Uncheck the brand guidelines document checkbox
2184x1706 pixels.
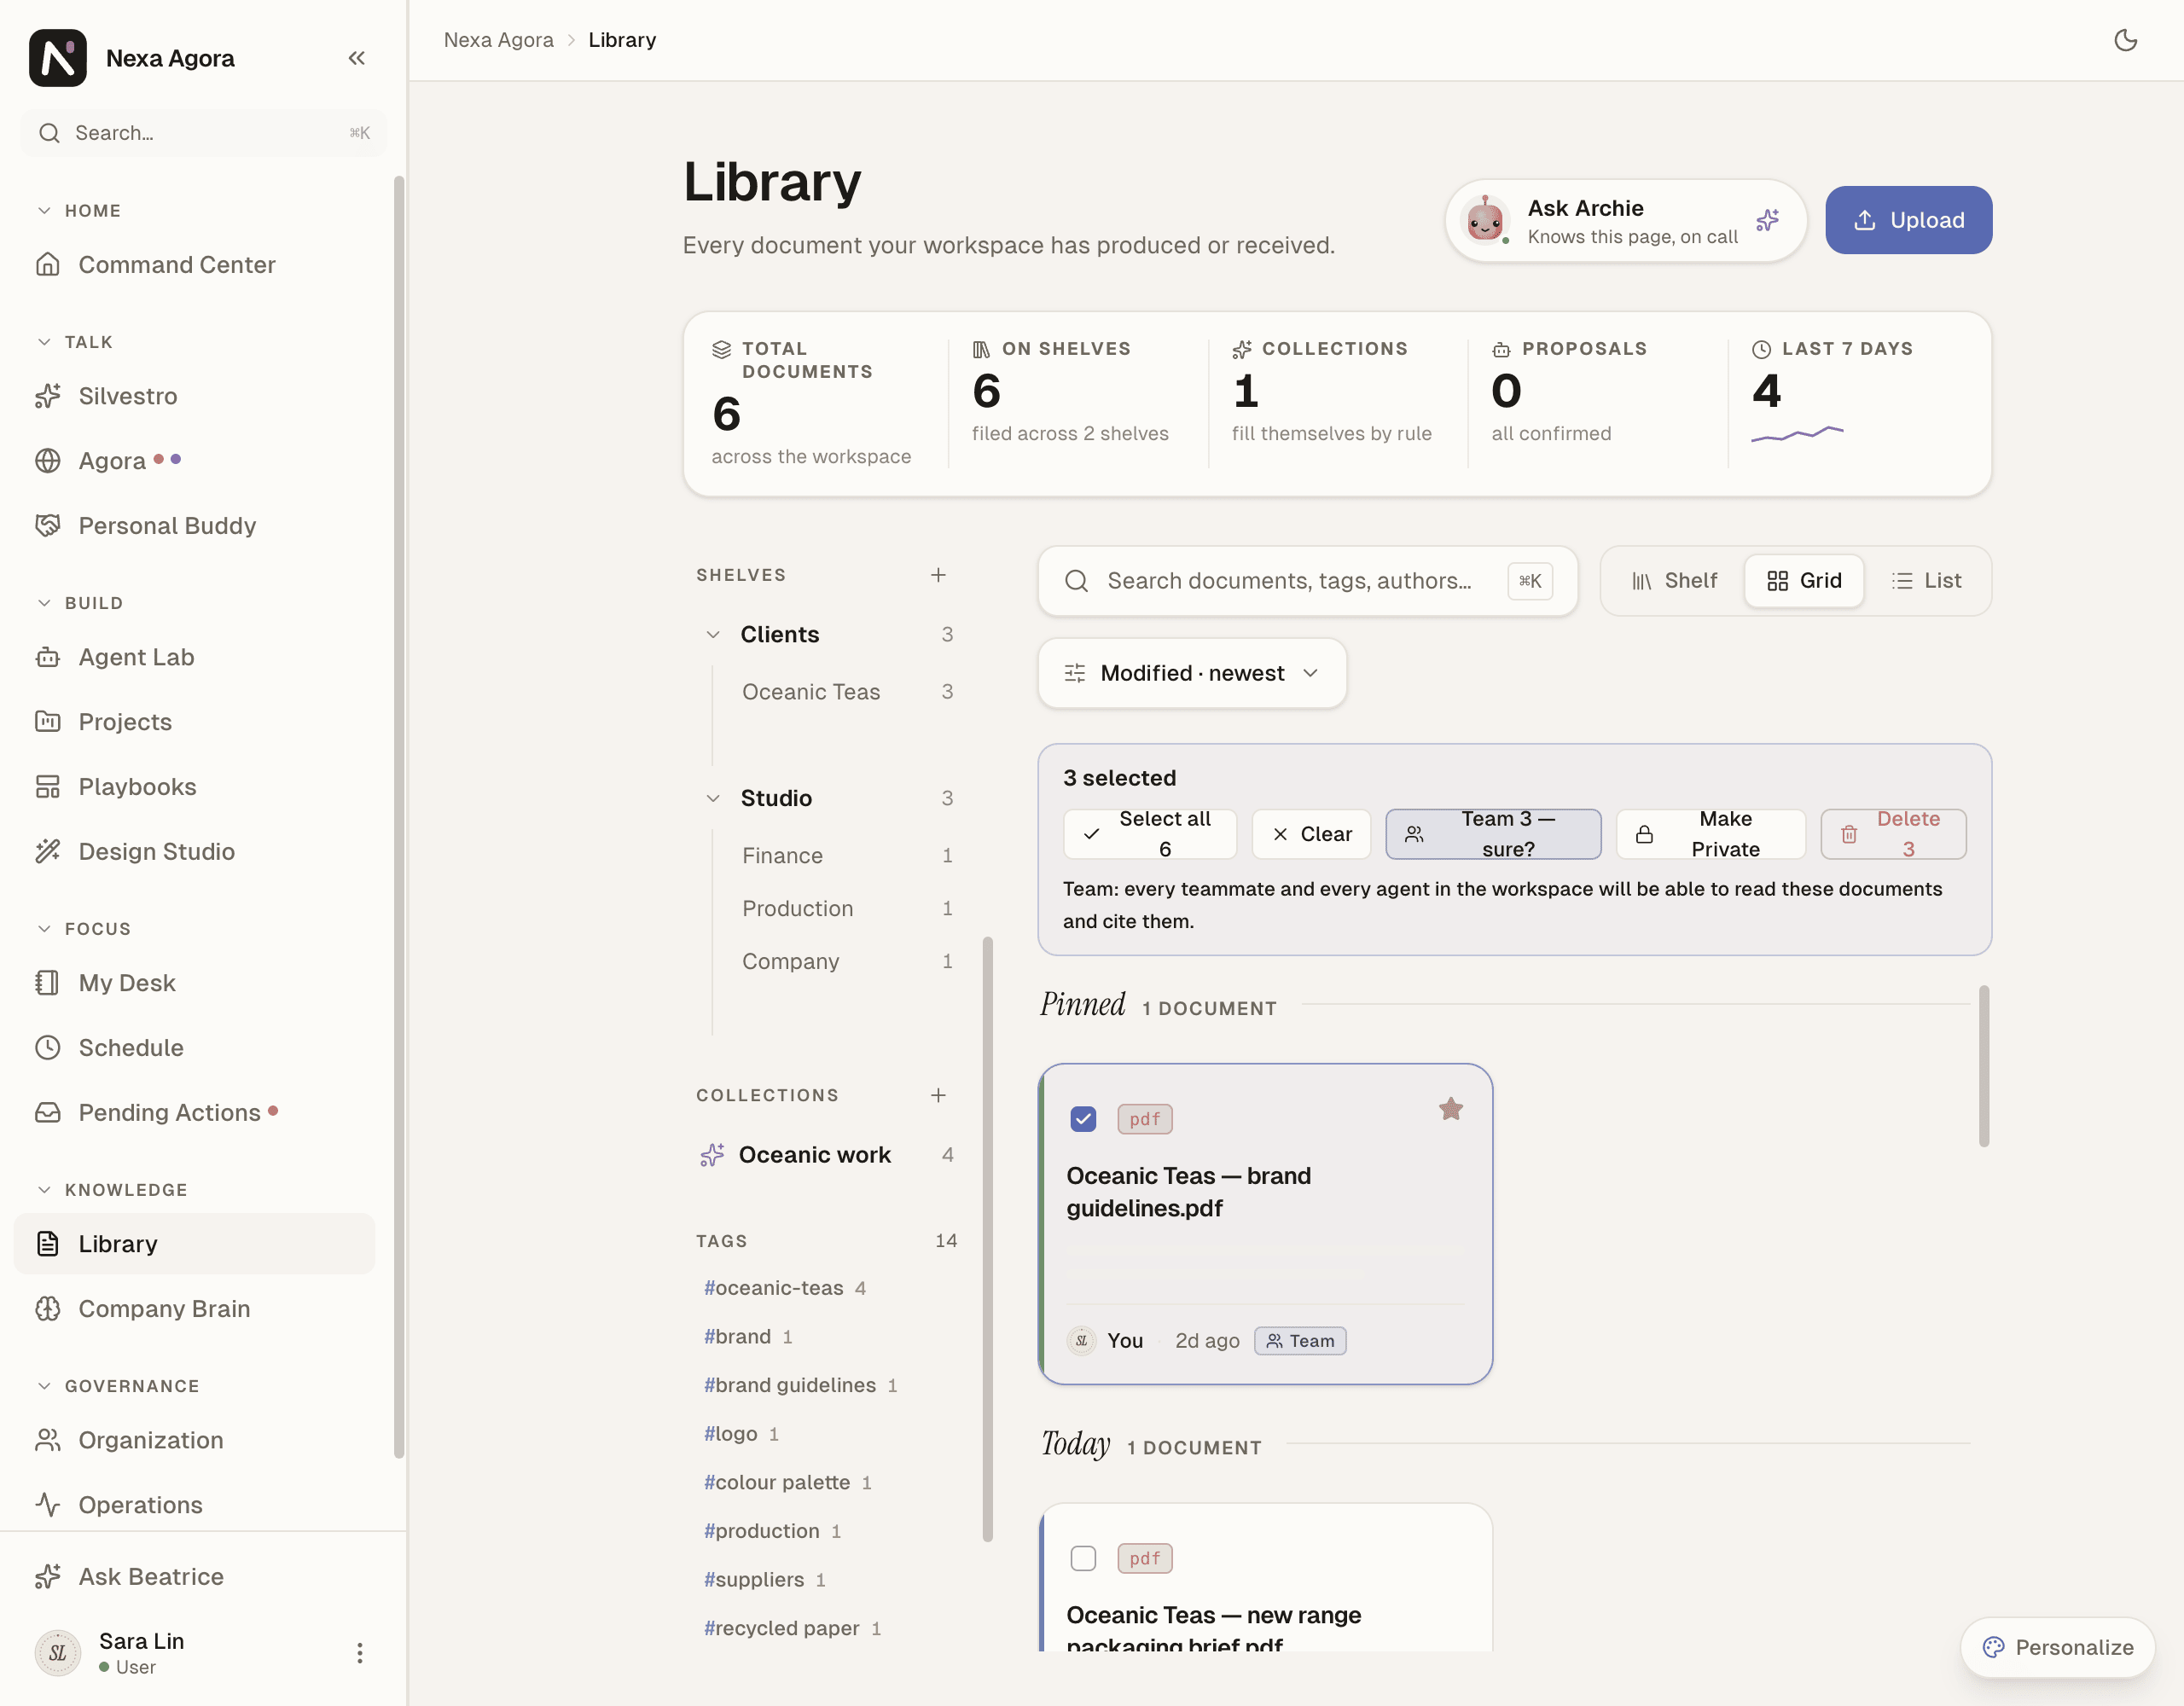tap(1083, 1119)
